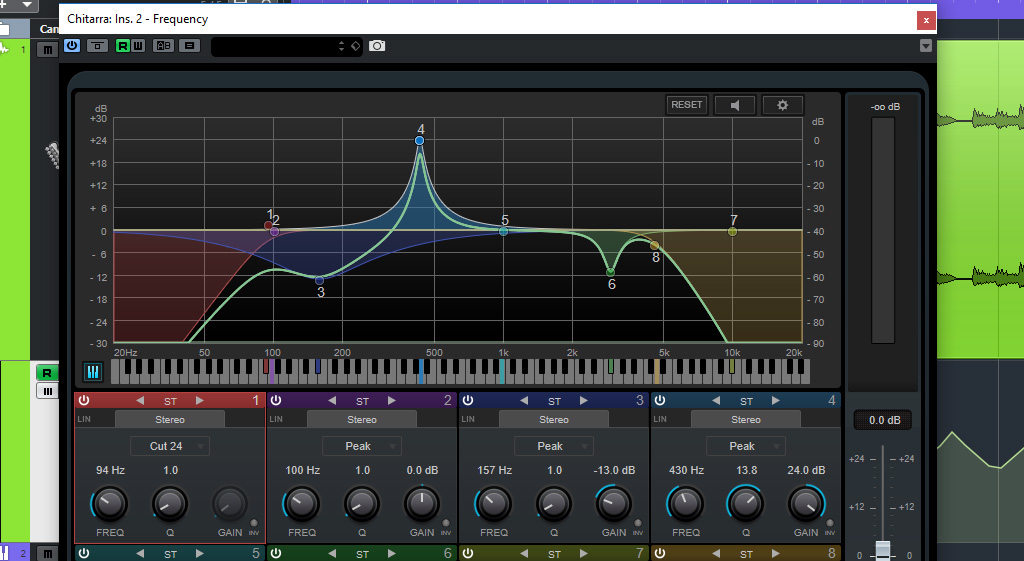The width and height of the screenshot is (1024, 561).
Task: Toggle band 5 power button
Action: pyautogui.click(x=84, y=553)
